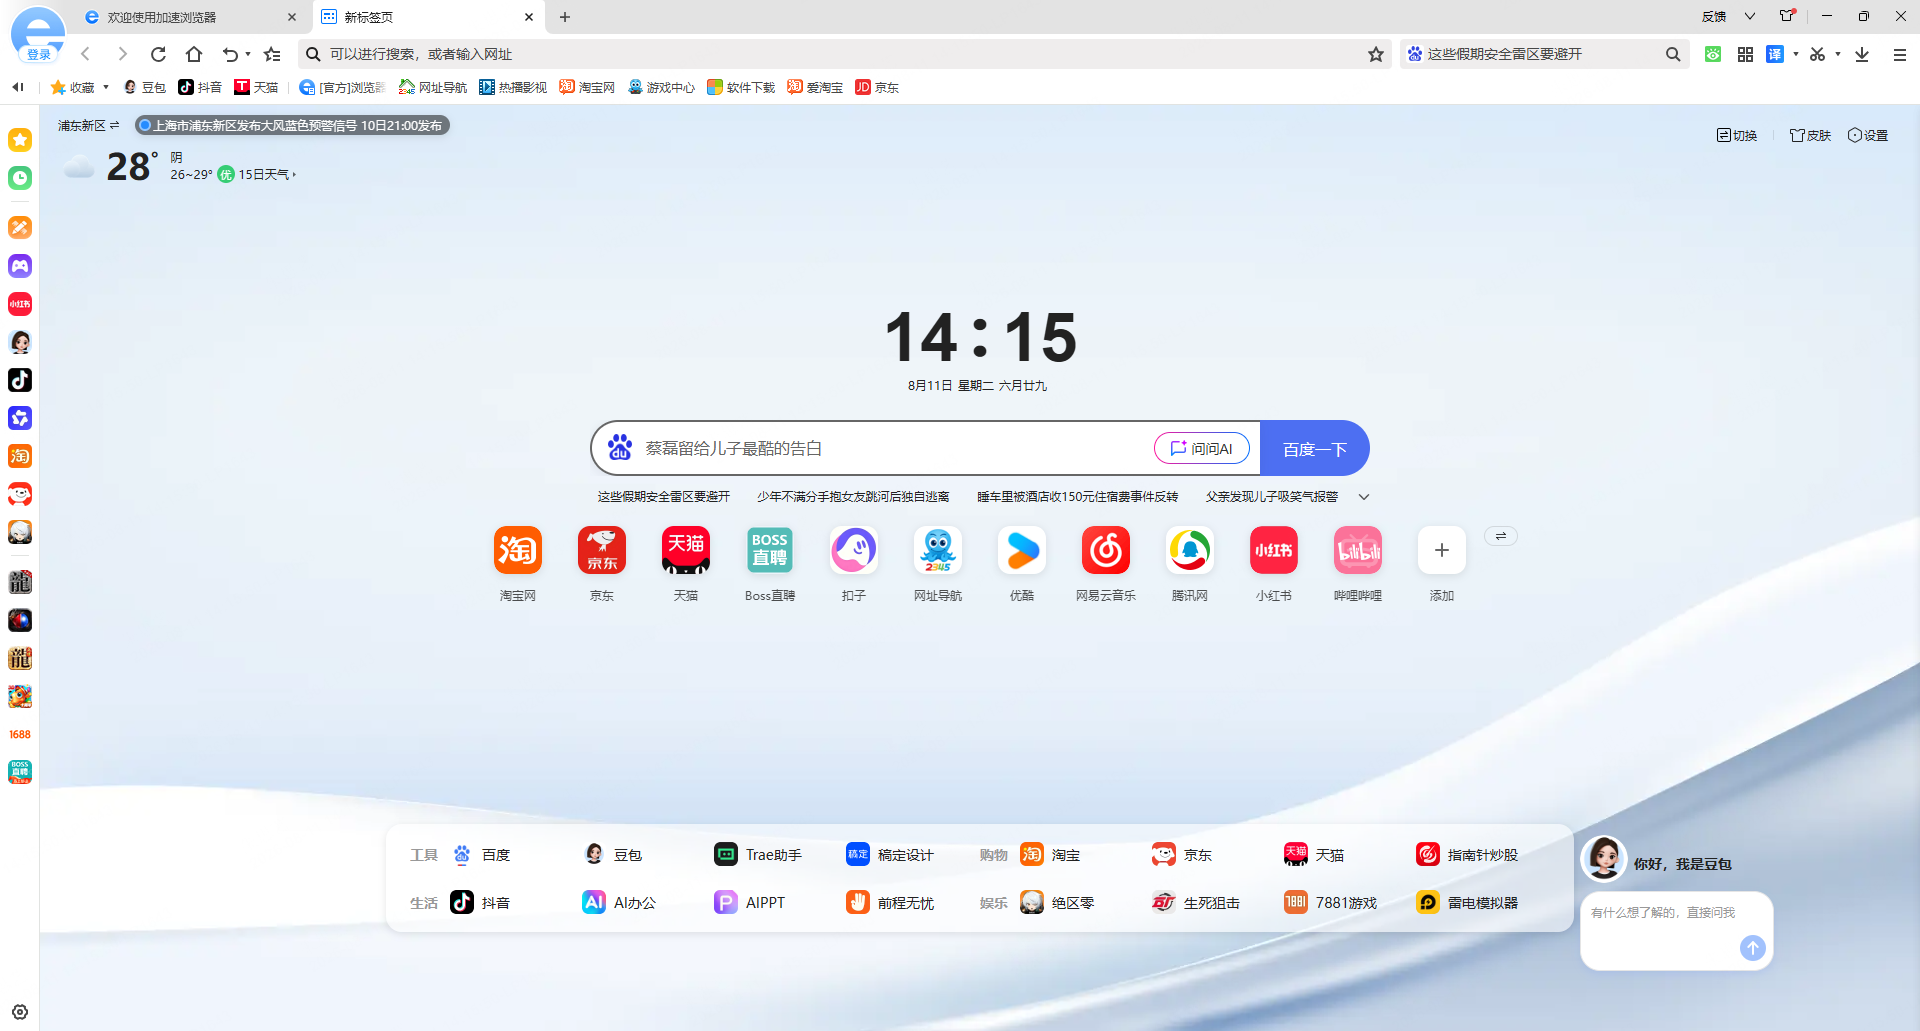Open the screenshot scissors tool
Screen dimensions: 1920x1031
tap(1817, 54)
